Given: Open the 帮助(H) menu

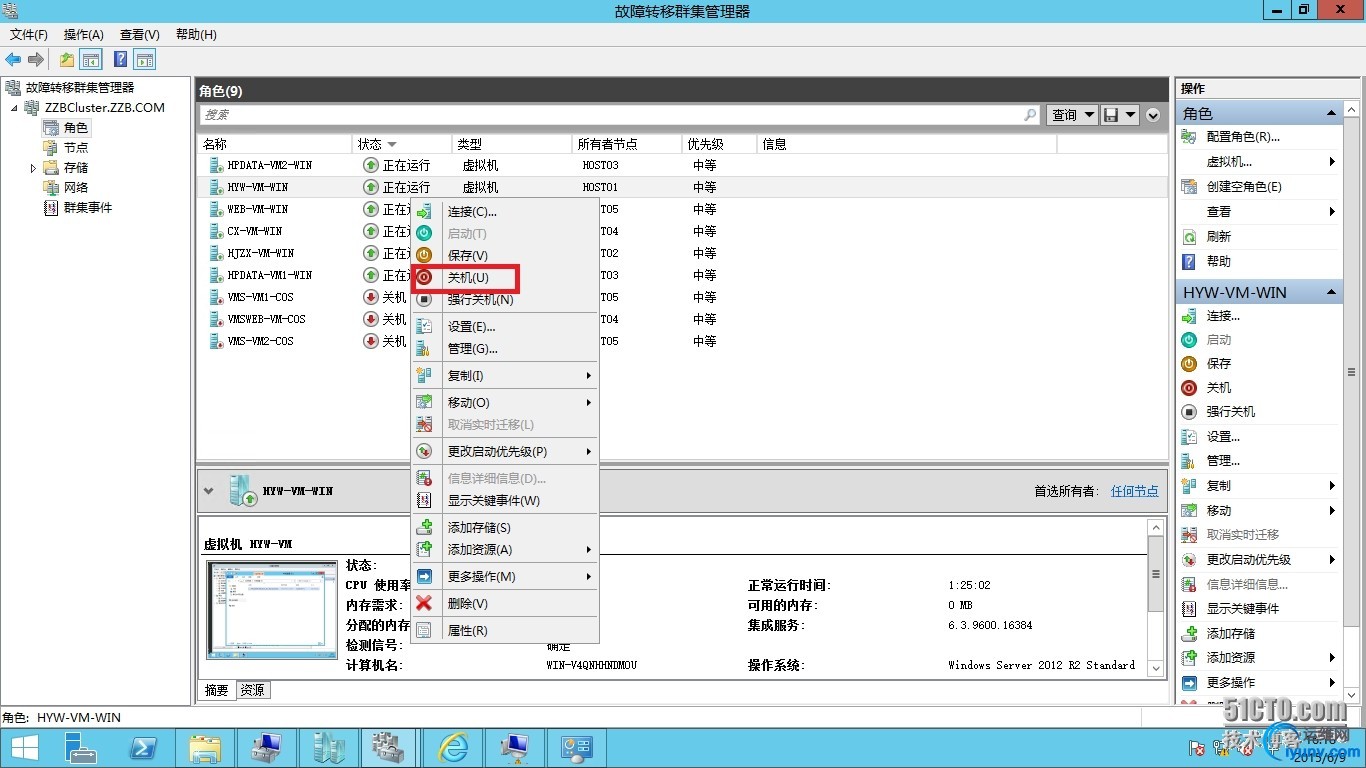Looking at the screenshot, I should pyautogui.click(x=196, y=35).
